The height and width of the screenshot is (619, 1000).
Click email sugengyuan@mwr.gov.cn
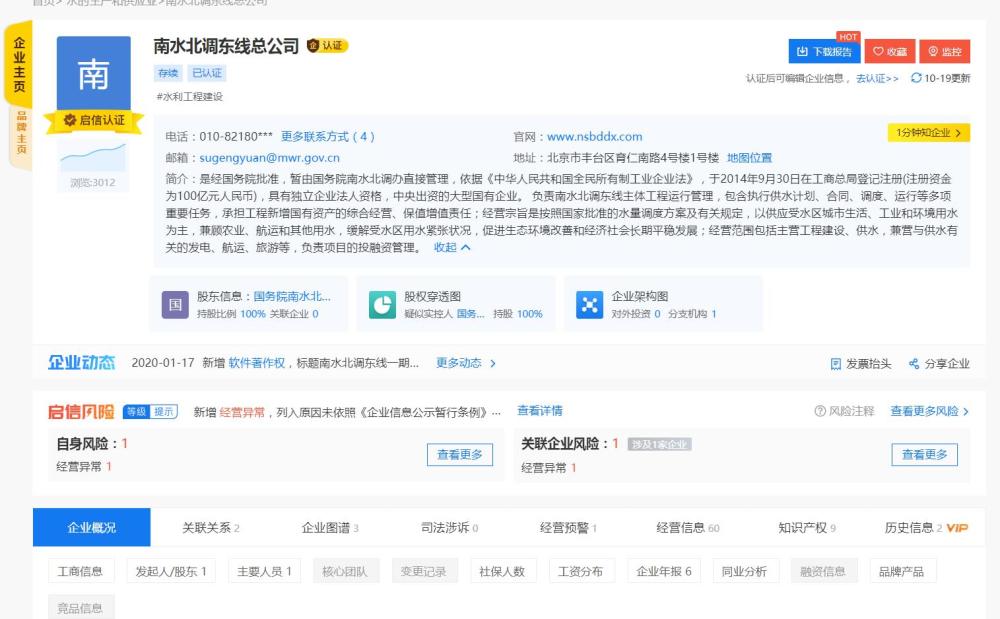pyautogui.click(x=269, y=157)
